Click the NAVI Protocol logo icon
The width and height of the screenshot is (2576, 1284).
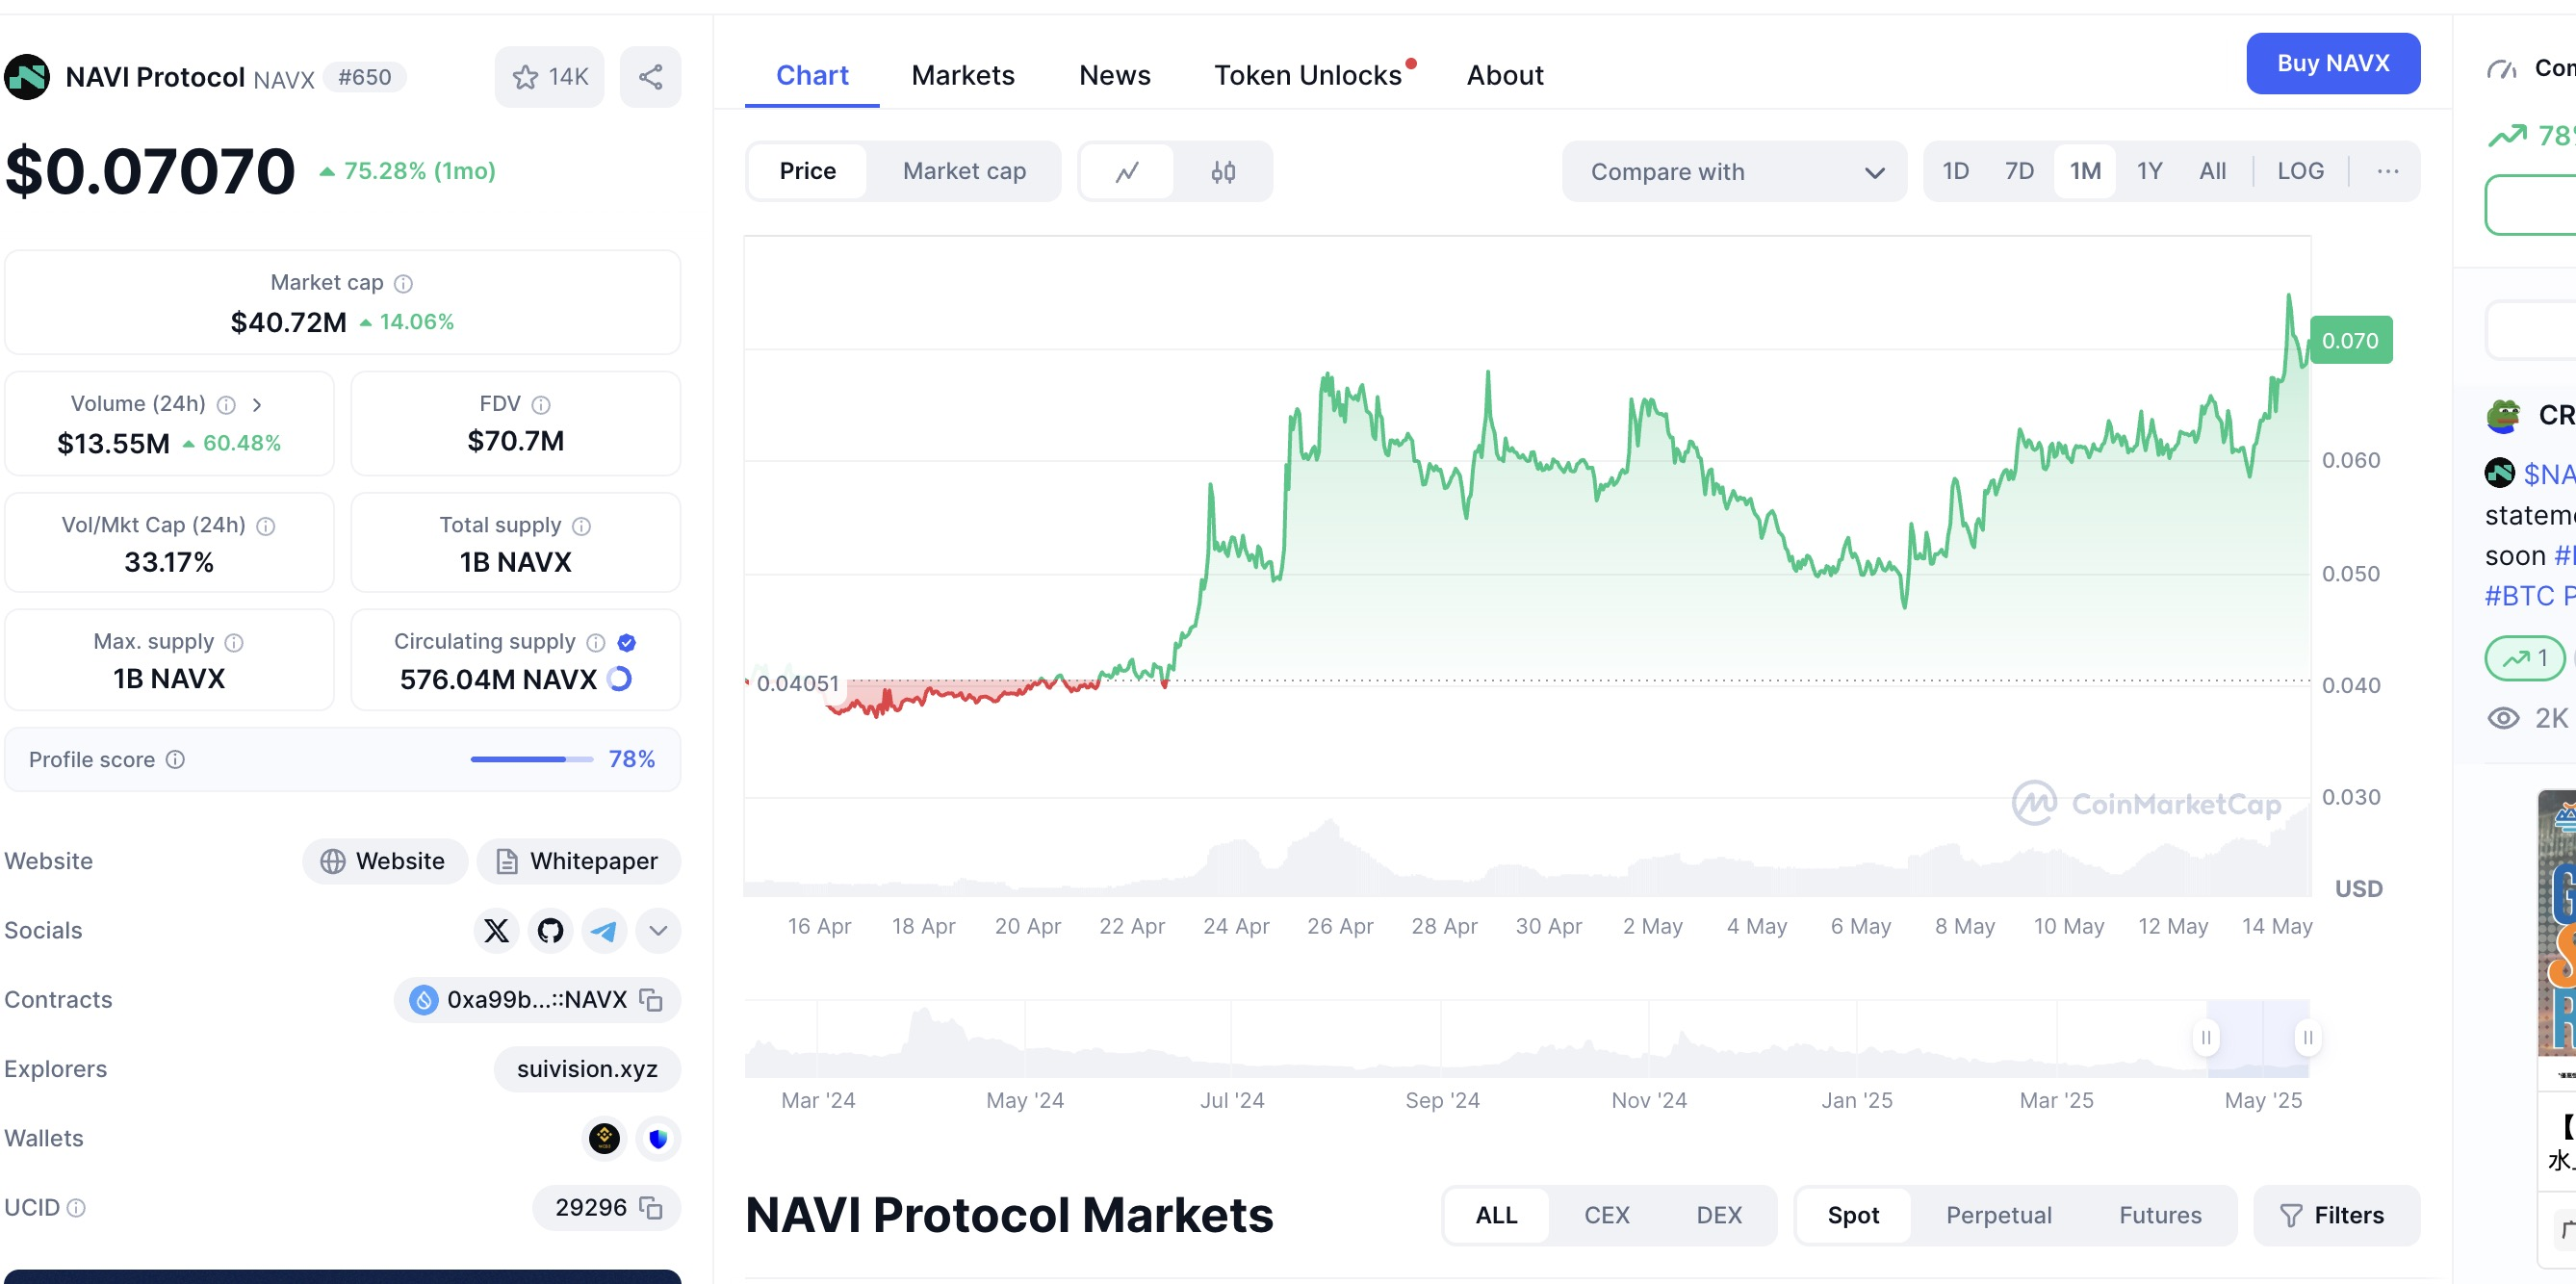point(27,77)
